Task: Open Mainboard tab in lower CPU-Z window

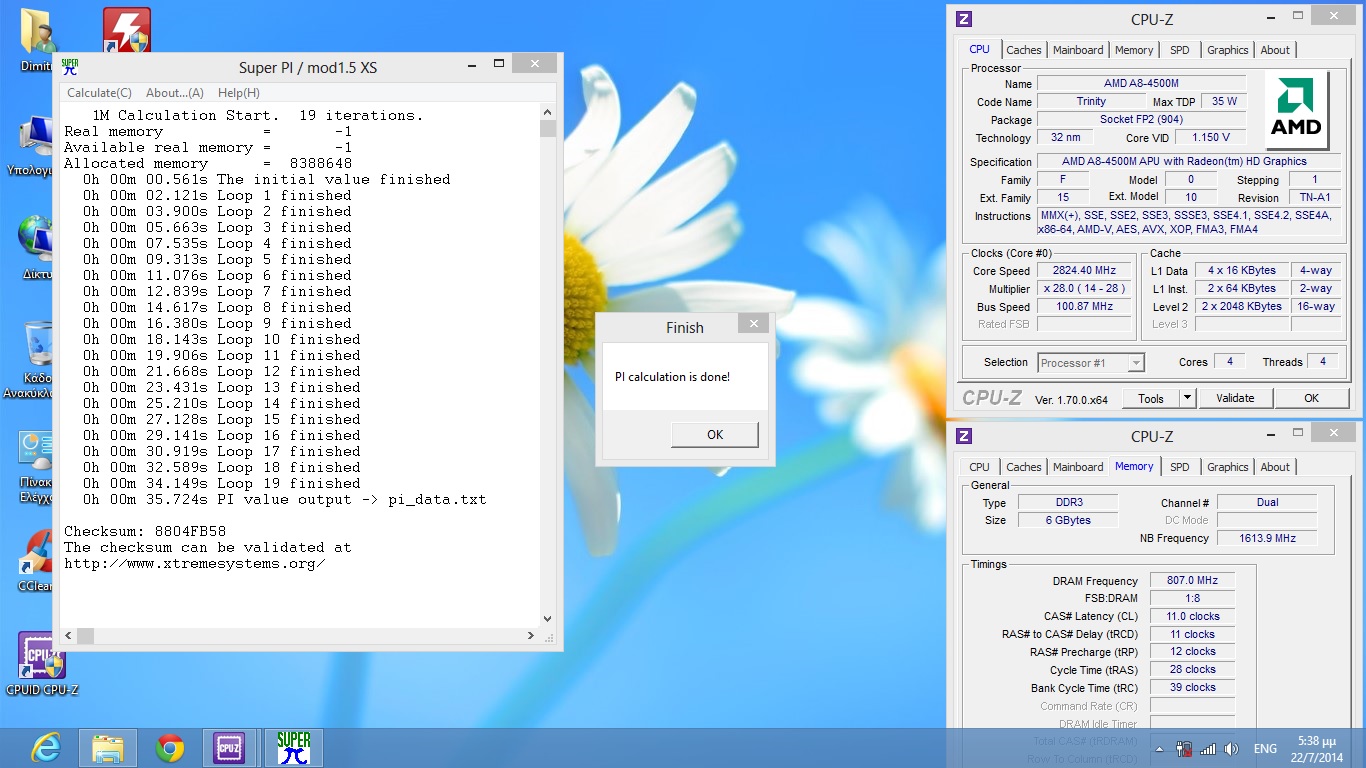Action: [x=1078, y=467]
